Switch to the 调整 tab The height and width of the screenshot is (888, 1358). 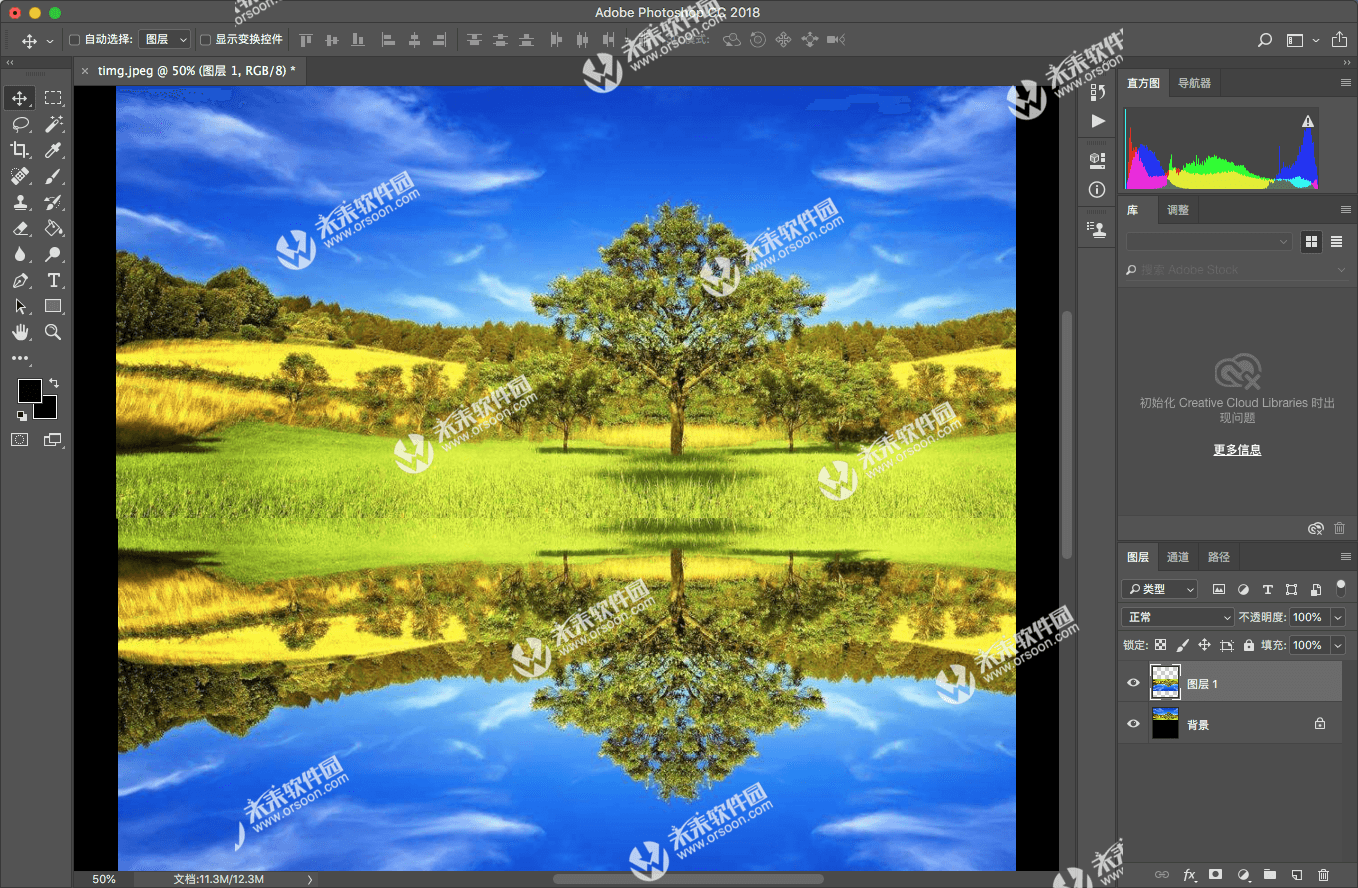[1178, 210]
